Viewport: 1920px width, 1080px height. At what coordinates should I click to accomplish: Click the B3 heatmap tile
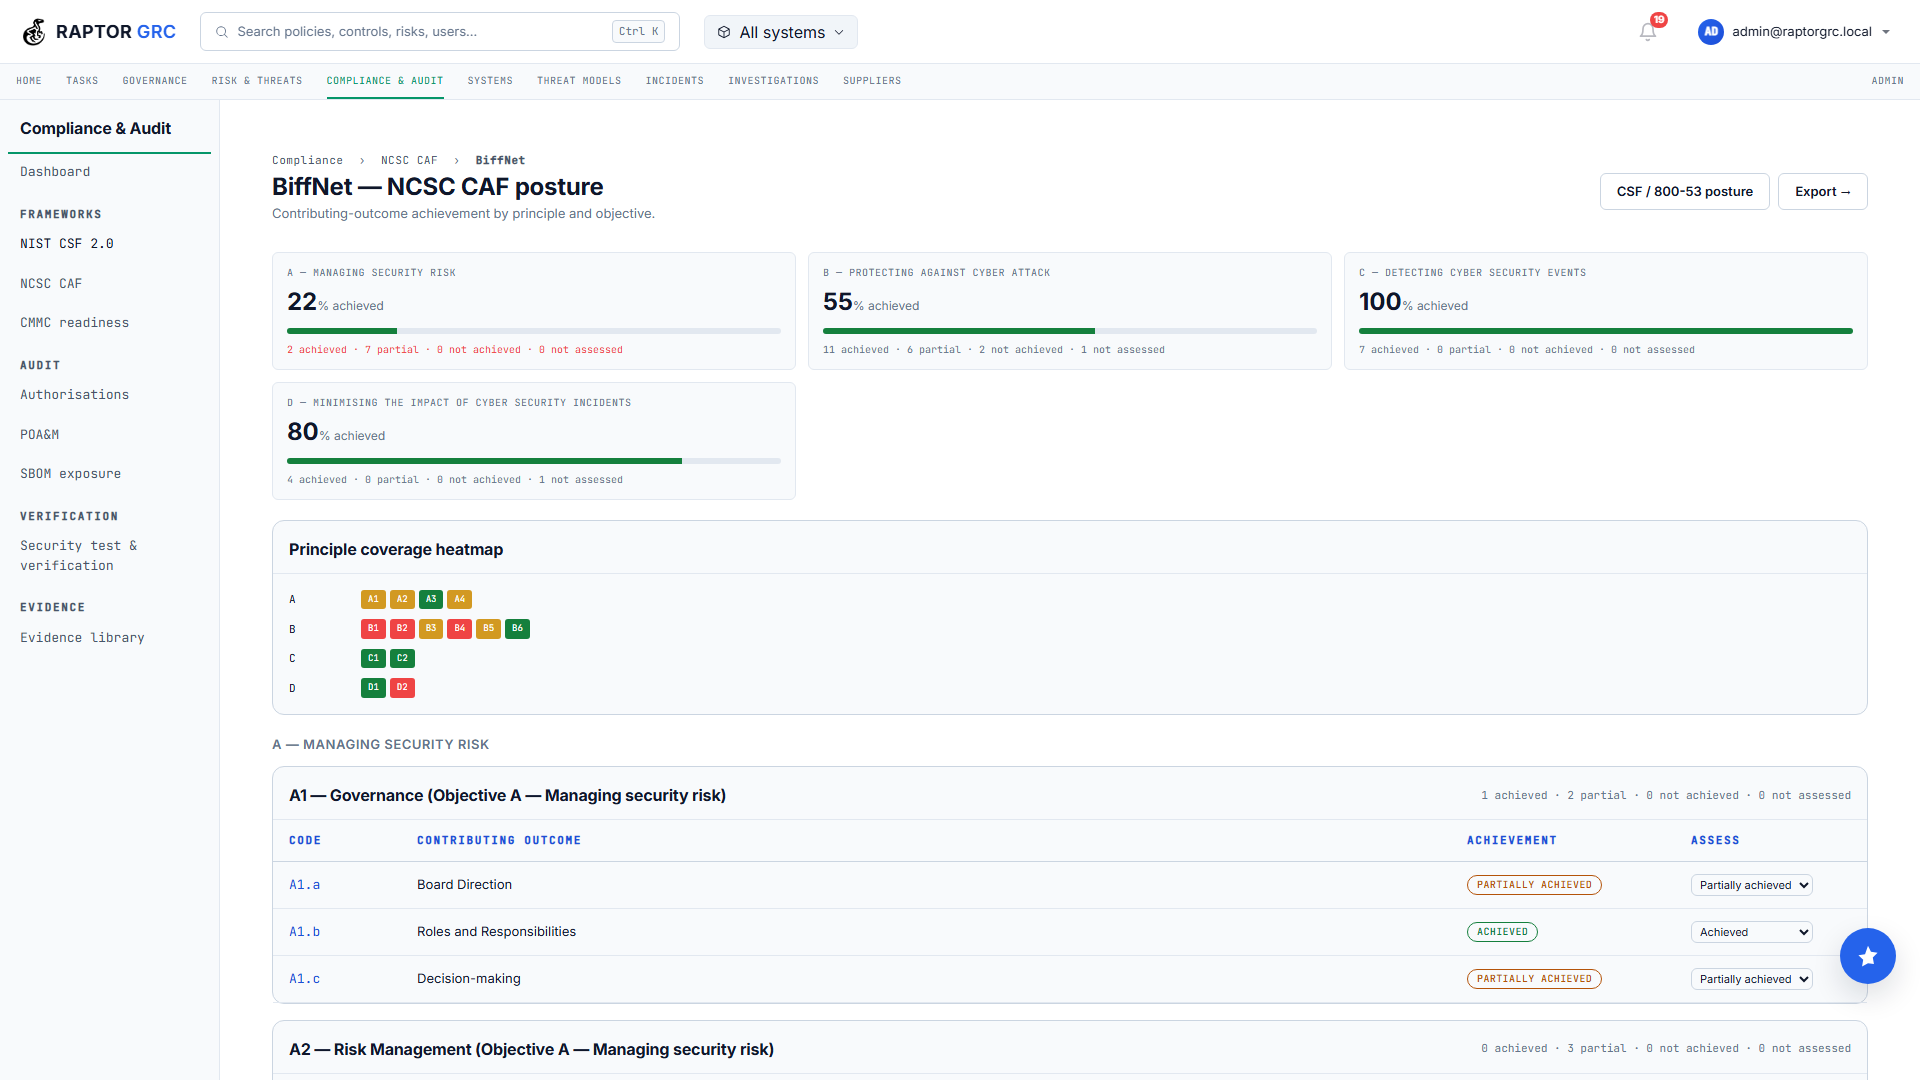(x=431, y=629)
